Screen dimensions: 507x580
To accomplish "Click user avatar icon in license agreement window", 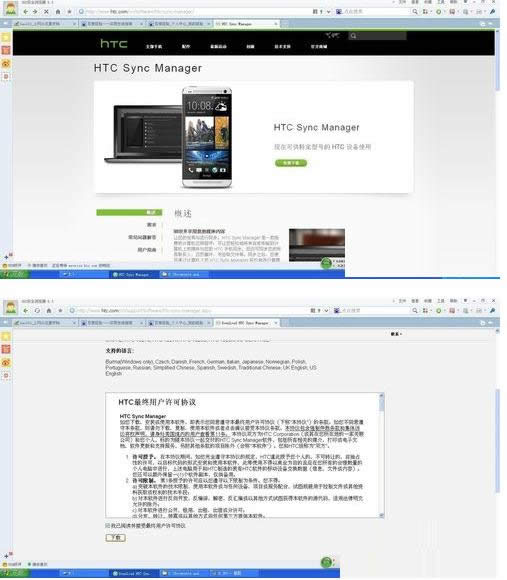I will 11,307.
